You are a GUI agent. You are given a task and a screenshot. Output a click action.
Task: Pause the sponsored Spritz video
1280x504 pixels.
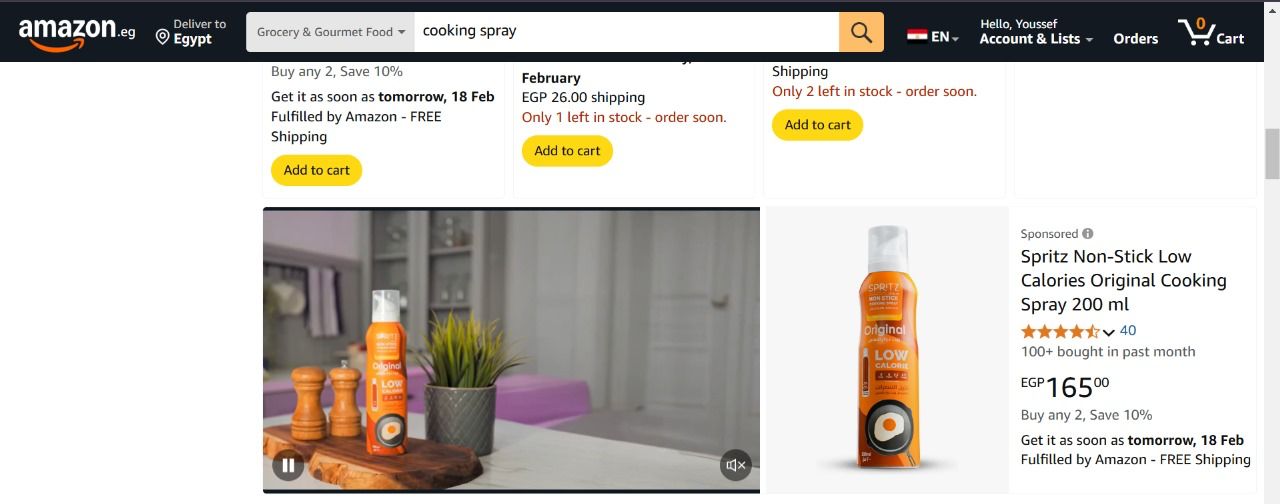[288, 465]
